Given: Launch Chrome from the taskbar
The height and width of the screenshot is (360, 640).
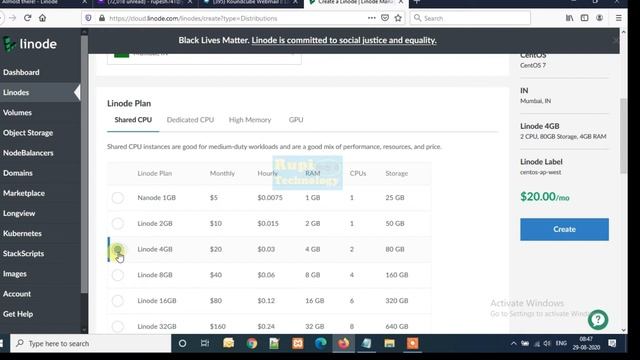Looking at the screenshot, I should point(251,344).
